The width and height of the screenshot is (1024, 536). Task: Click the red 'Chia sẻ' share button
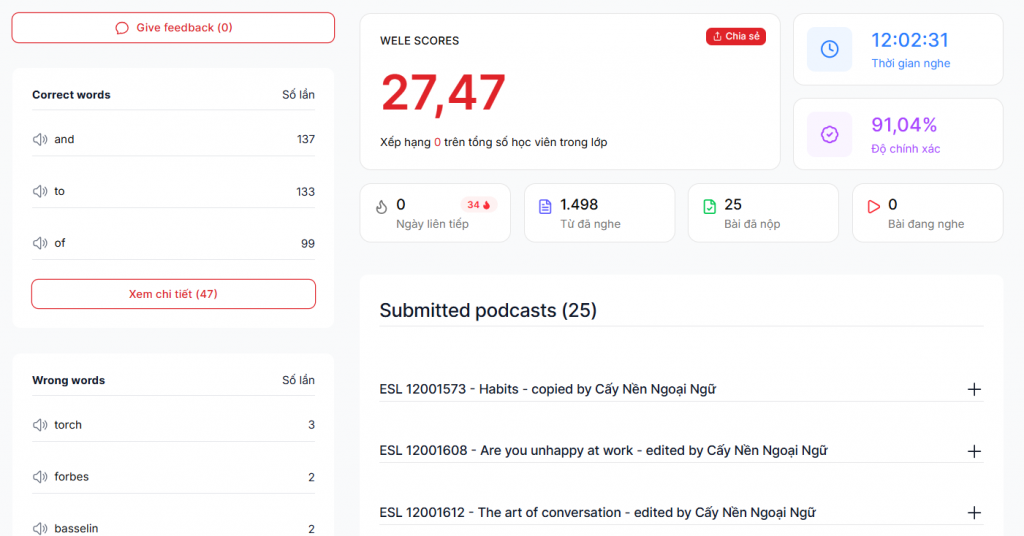point(735,37)
